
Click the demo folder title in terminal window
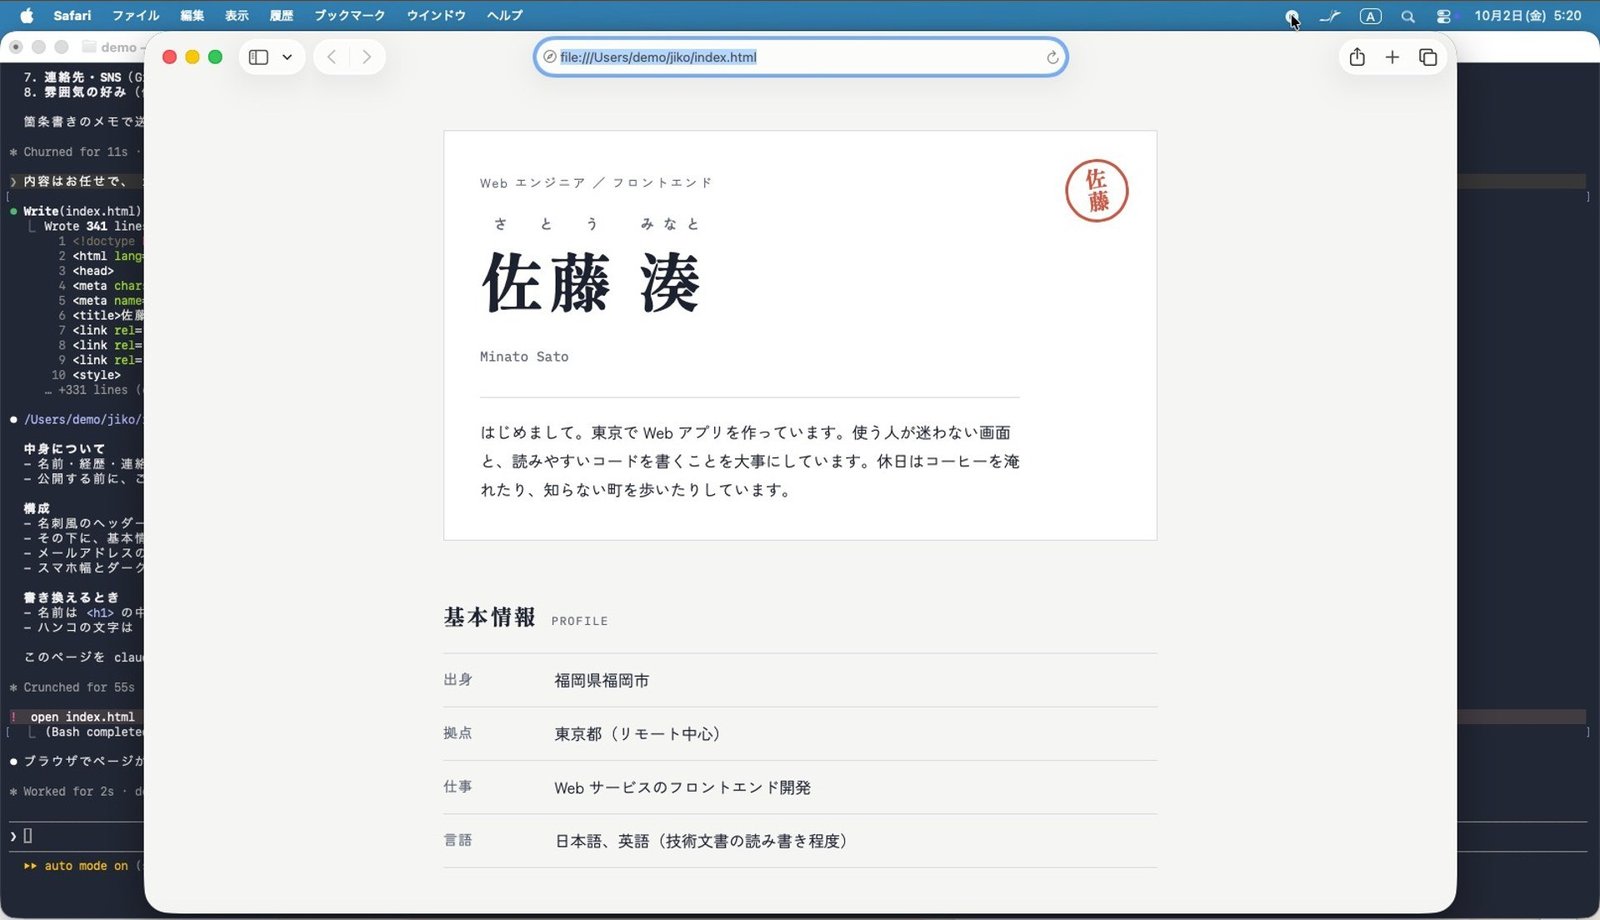(x=118, y=47)
